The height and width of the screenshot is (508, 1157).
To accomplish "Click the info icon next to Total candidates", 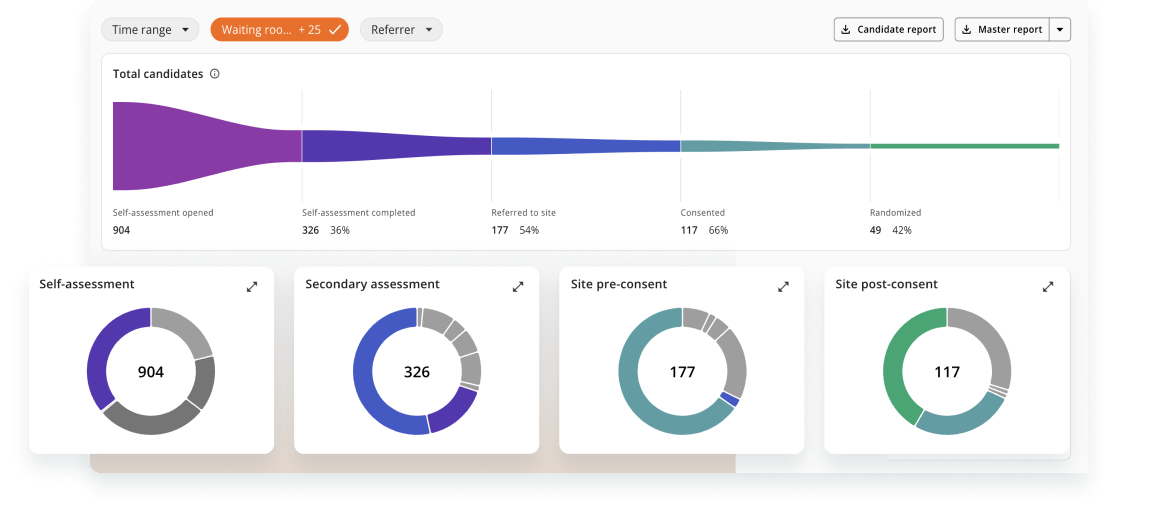I will pos(215,74).
